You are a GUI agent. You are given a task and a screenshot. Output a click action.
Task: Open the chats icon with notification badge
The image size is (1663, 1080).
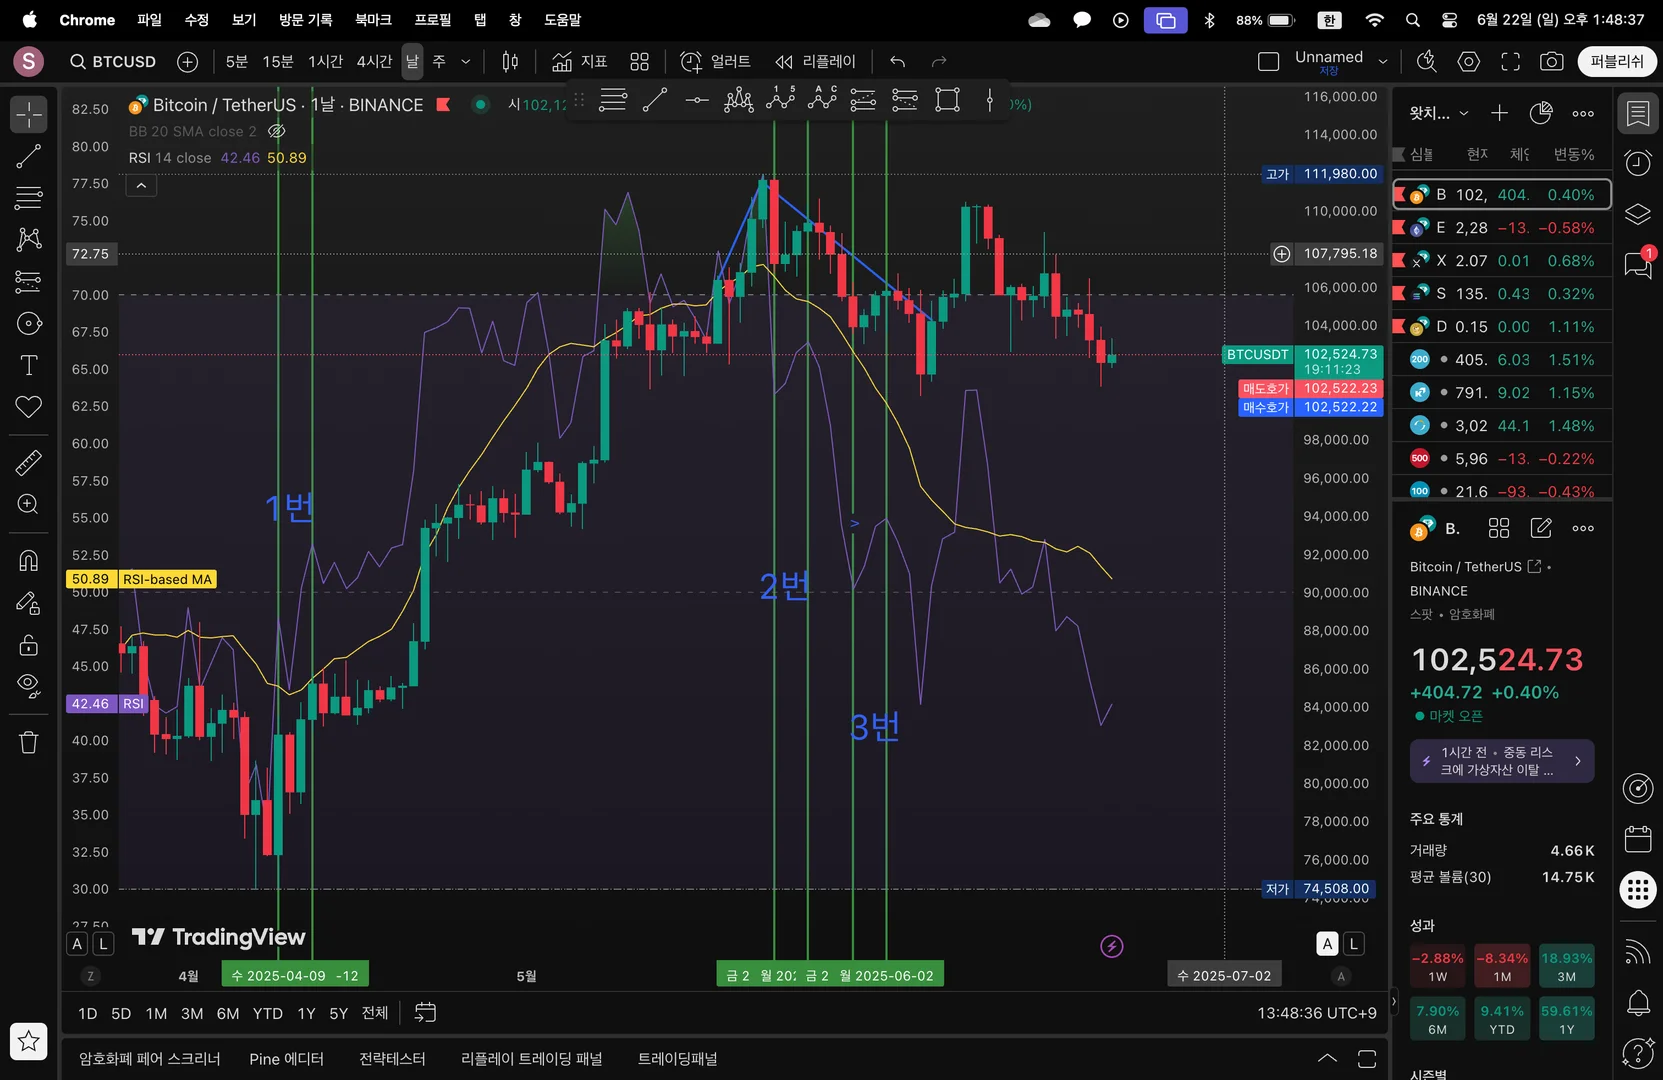pos(1638,264)
